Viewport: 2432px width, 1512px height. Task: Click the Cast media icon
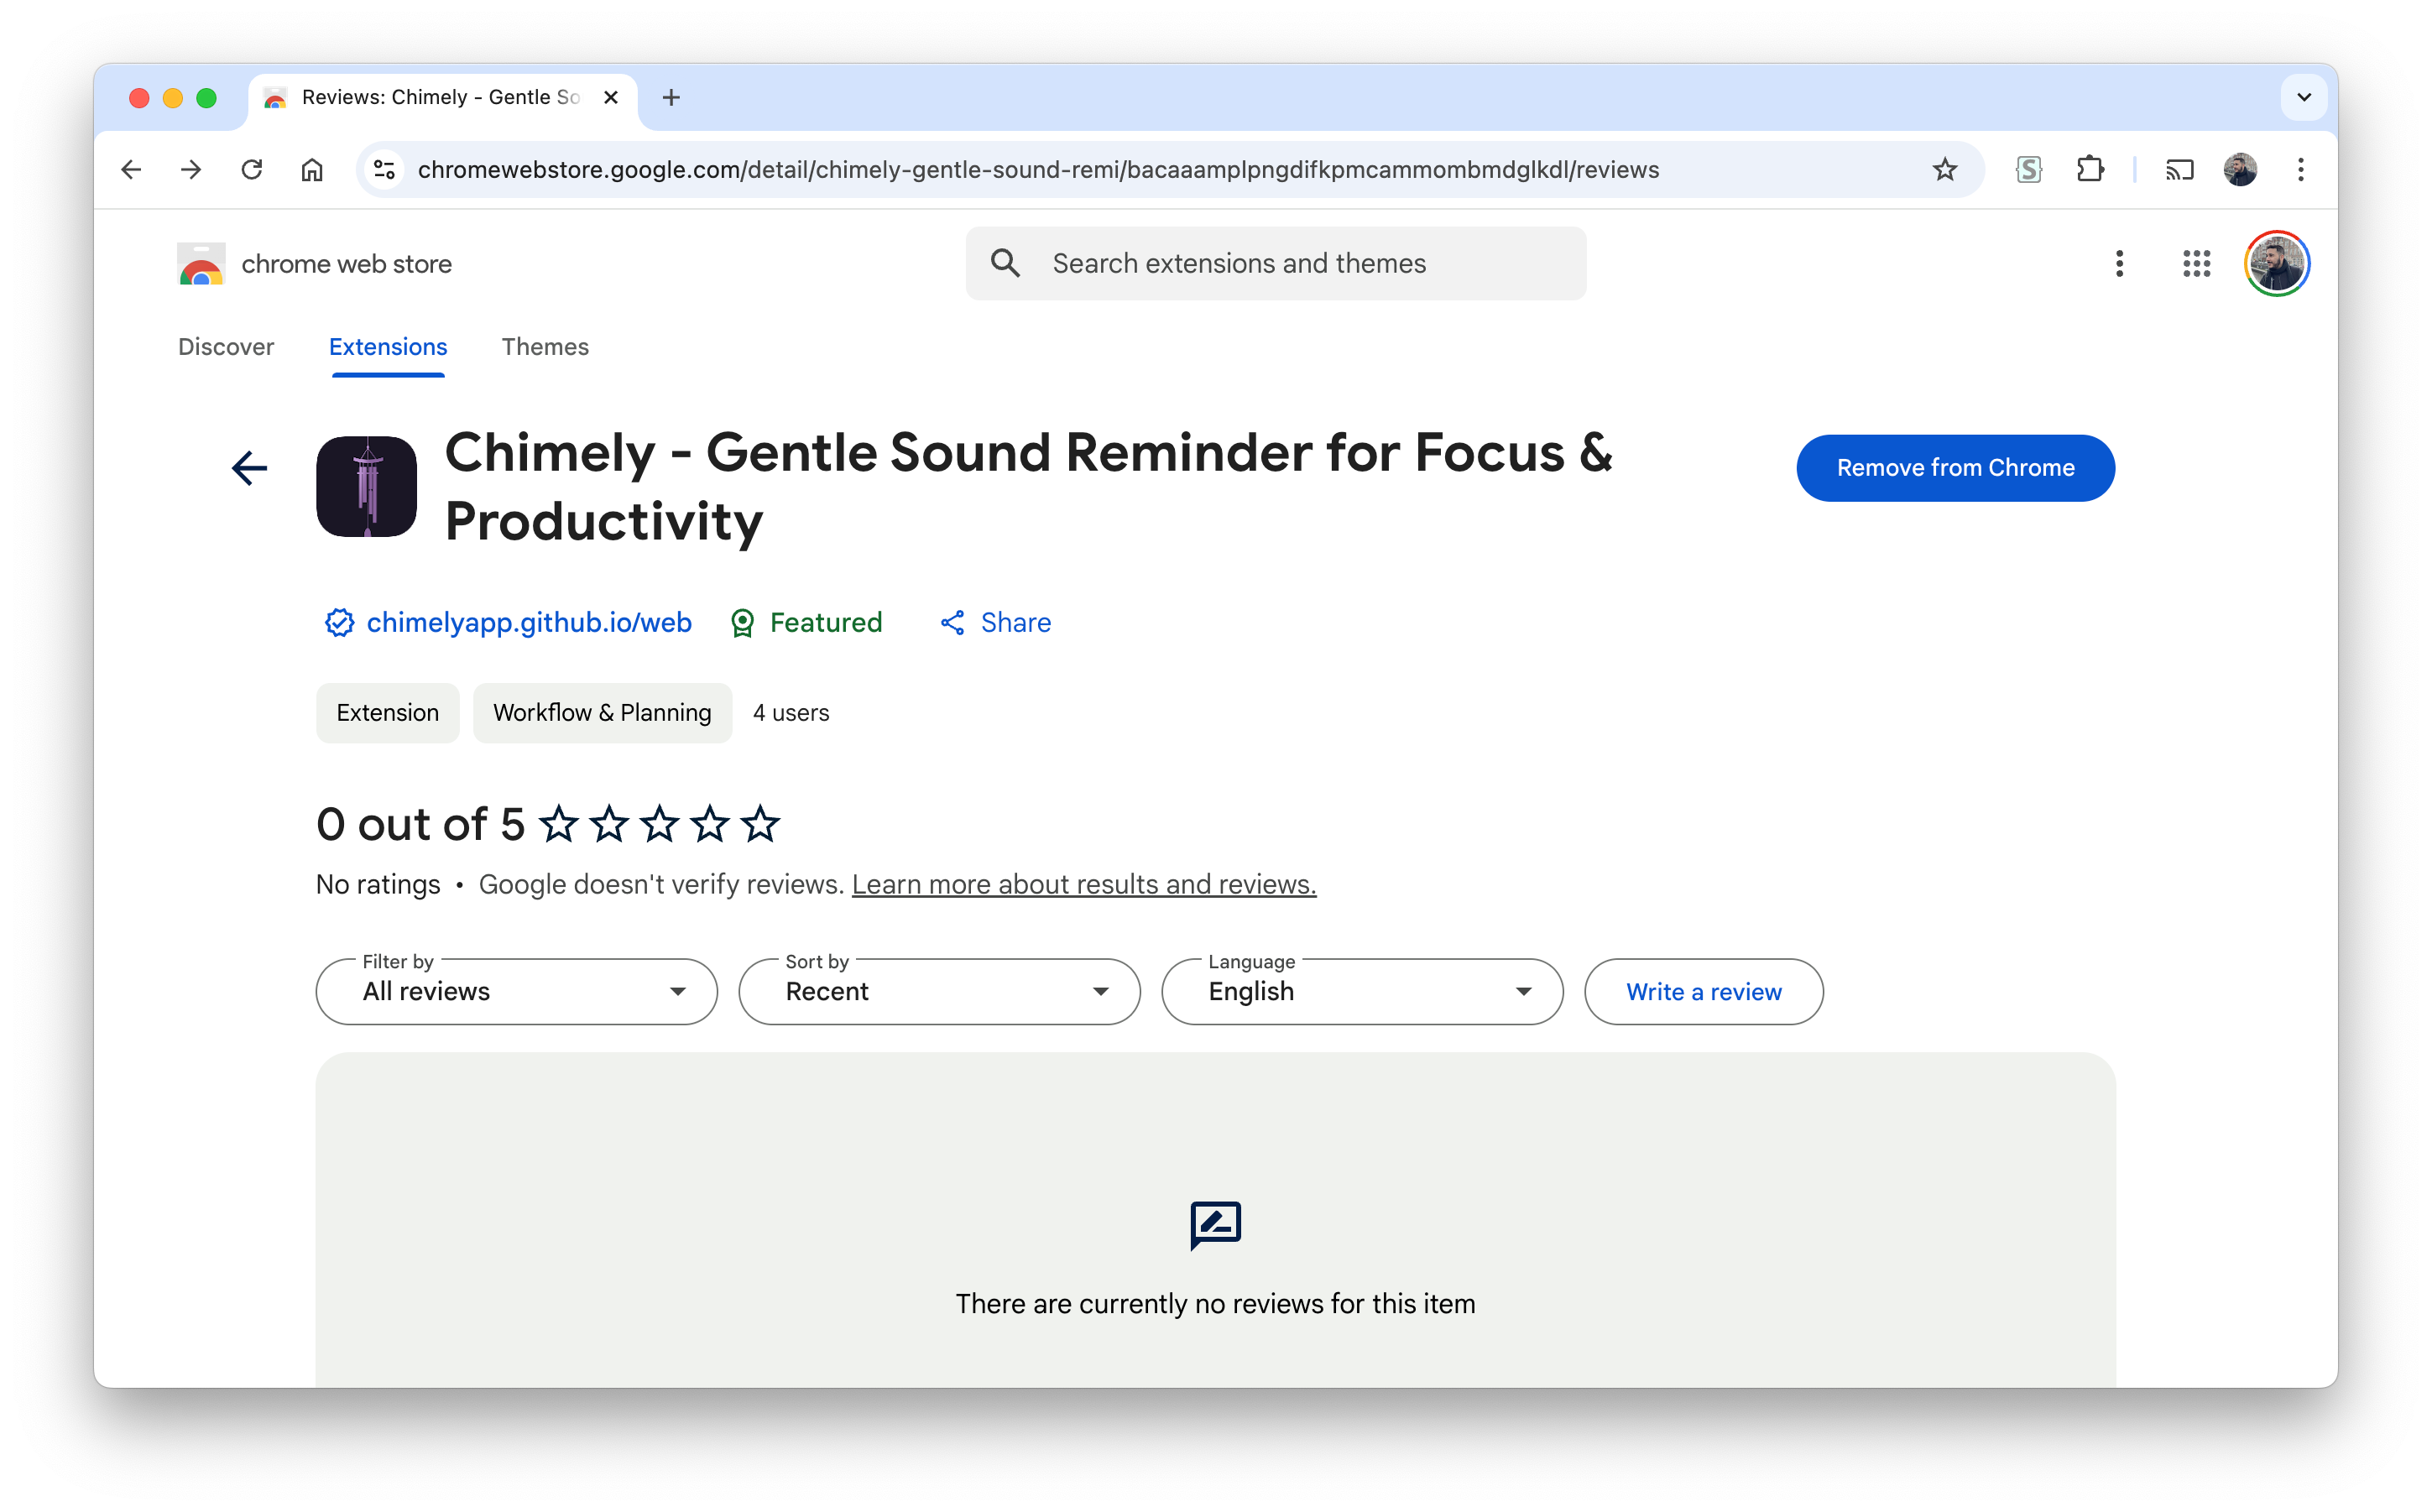click(x=2179, y=169)
